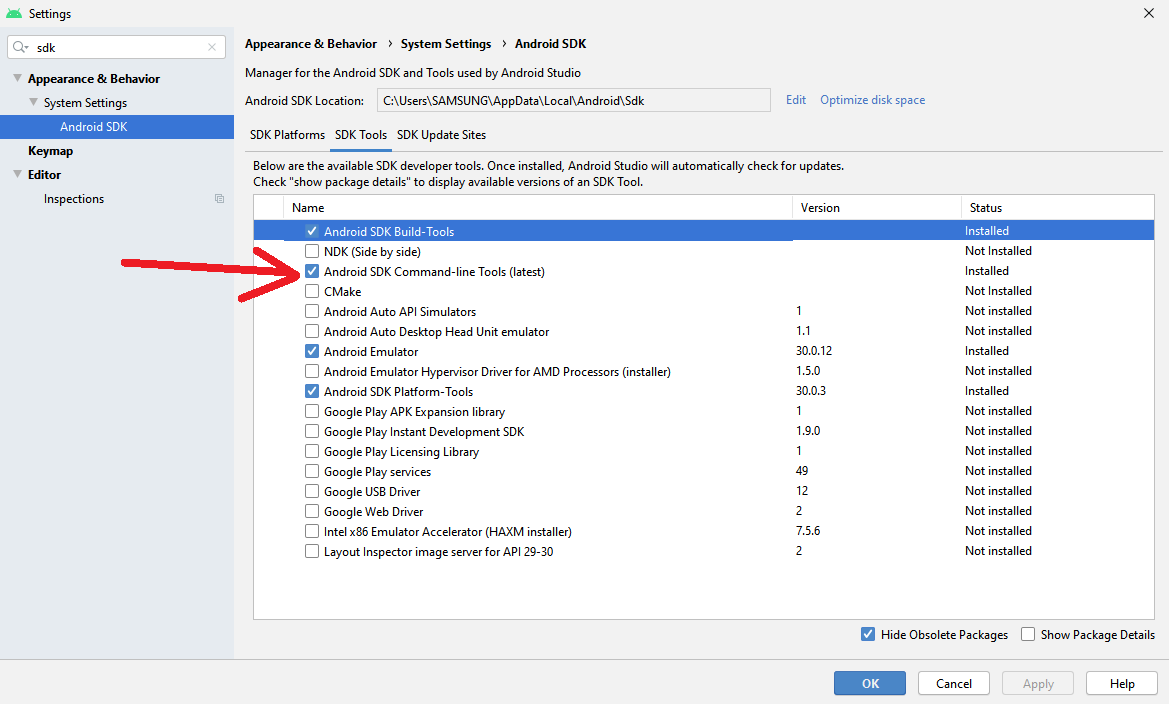The height and width of the screenshot is (704, 1169).
Task: Sort by the Version column header
Action: pos(877,208)
